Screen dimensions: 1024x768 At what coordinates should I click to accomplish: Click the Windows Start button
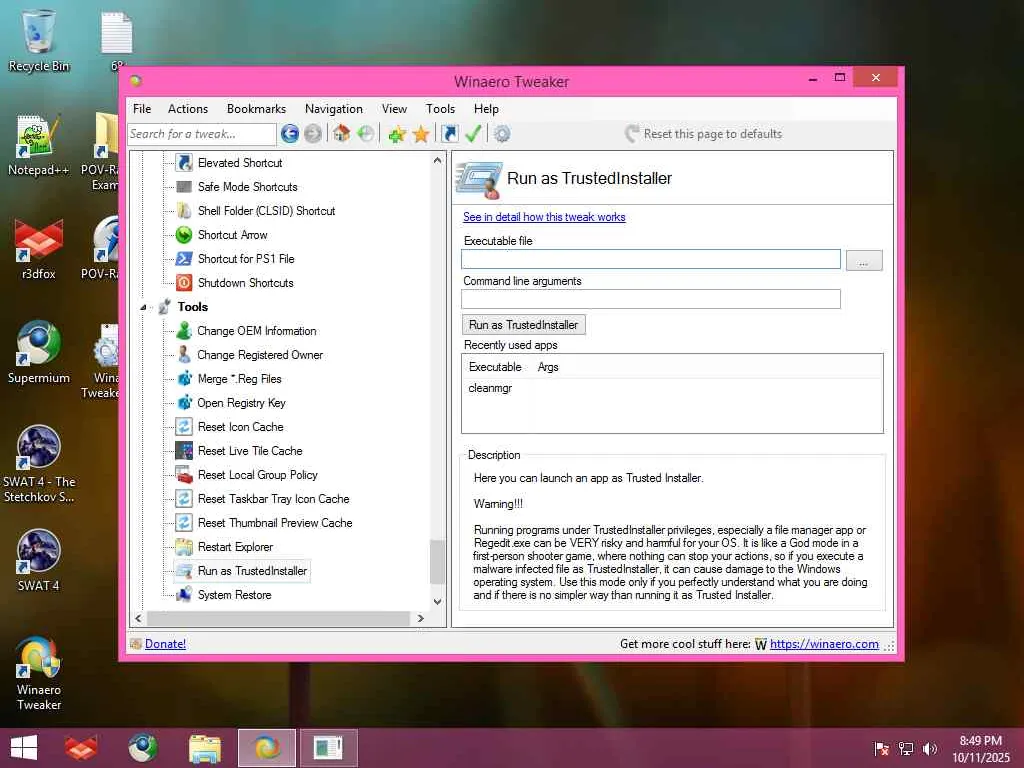(24, 748)
